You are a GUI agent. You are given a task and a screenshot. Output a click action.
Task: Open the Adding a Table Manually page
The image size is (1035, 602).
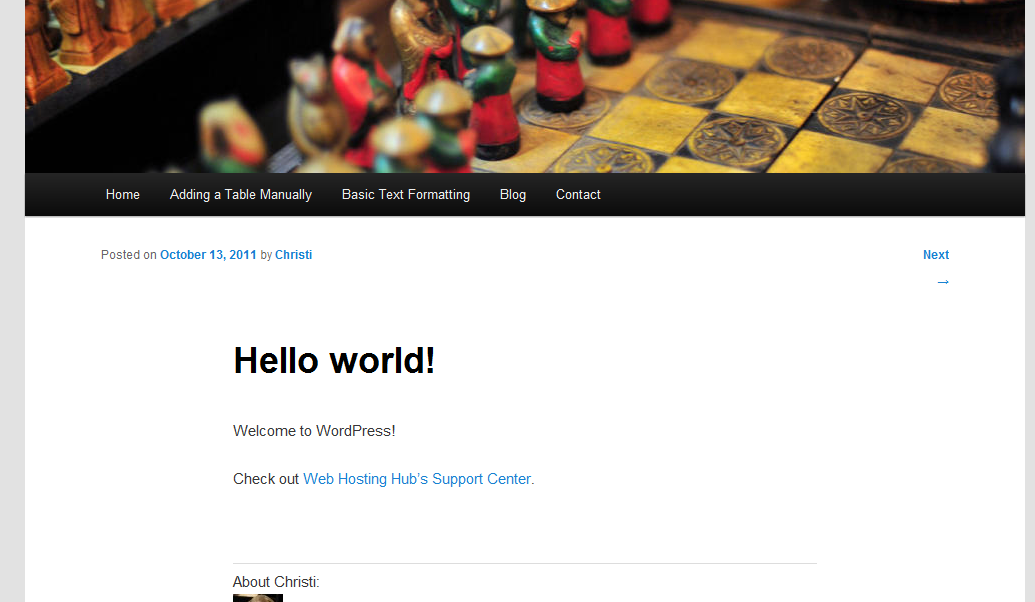240,195
